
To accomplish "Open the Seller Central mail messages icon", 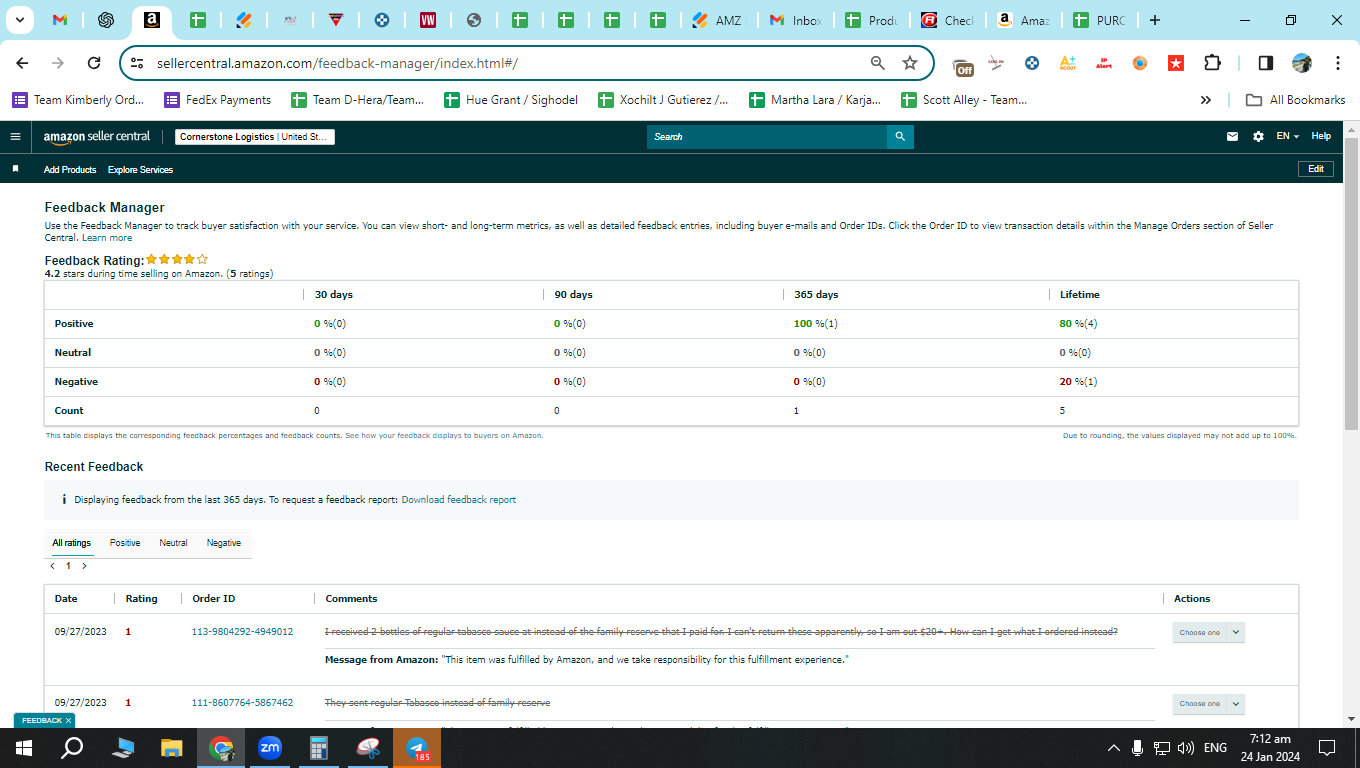I will (1232, 137).
